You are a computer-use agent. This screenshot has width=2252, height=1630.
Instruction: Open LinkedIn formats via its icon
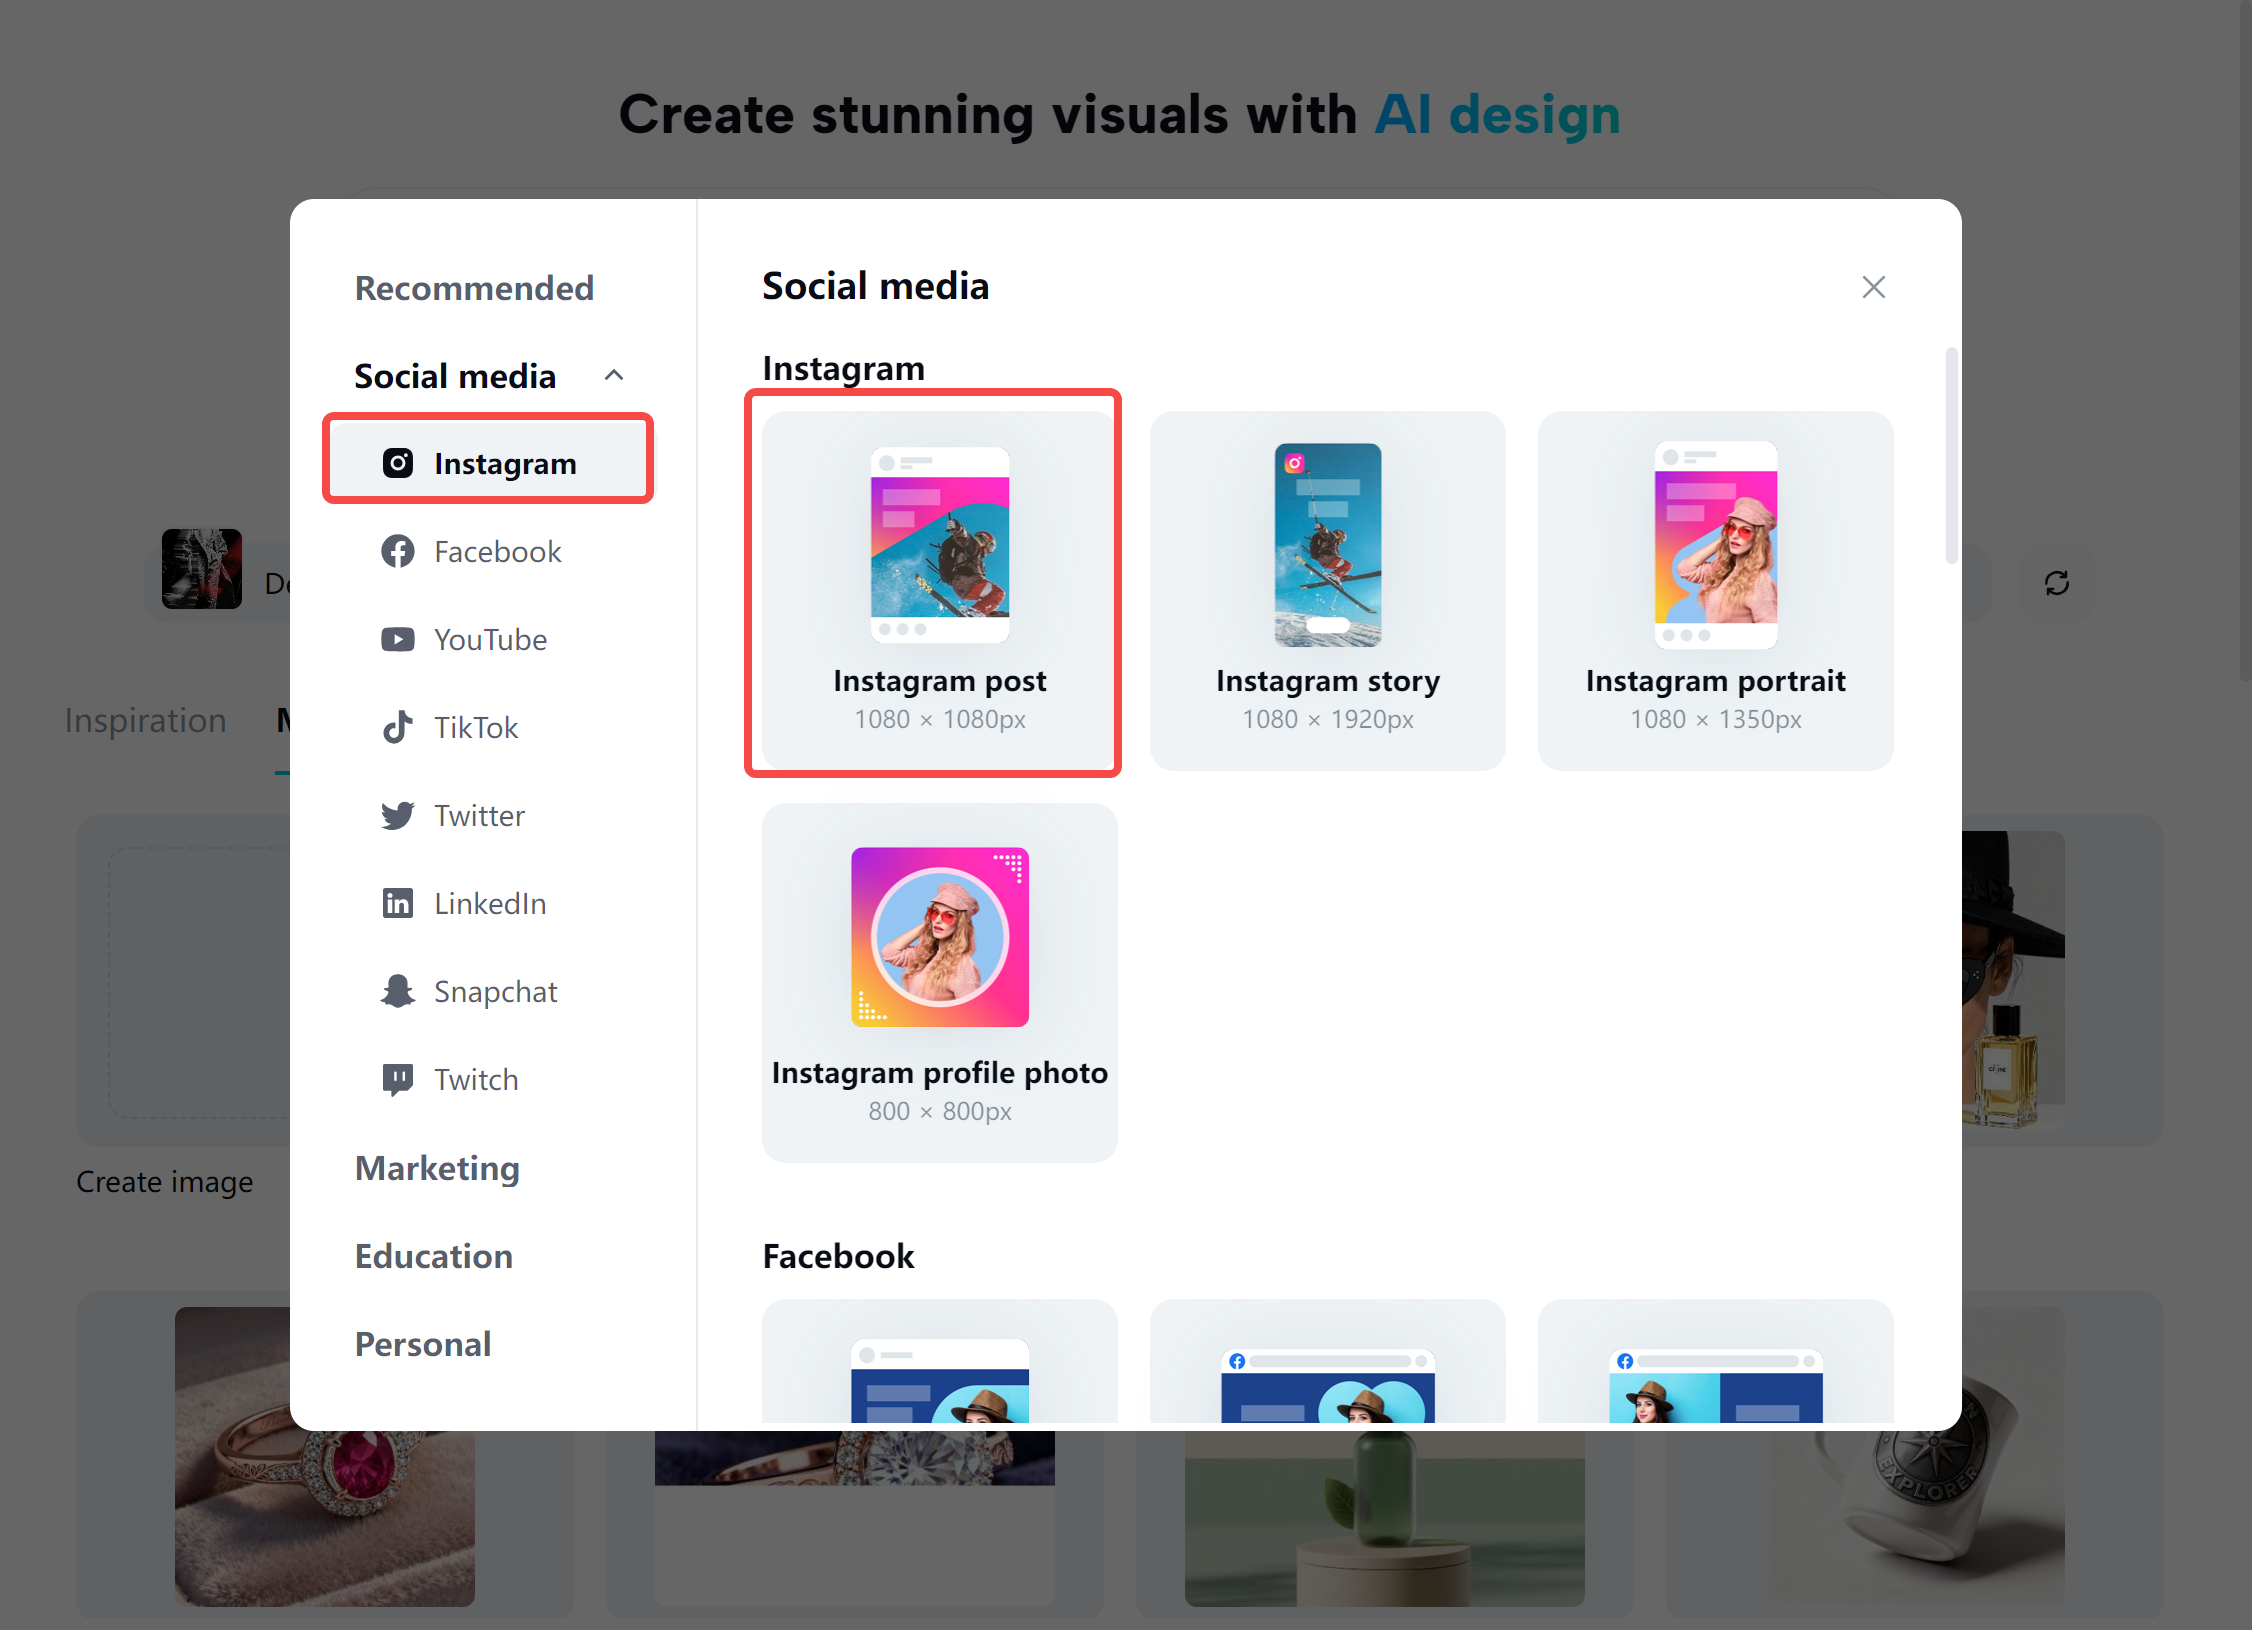[x=398, y=903]
